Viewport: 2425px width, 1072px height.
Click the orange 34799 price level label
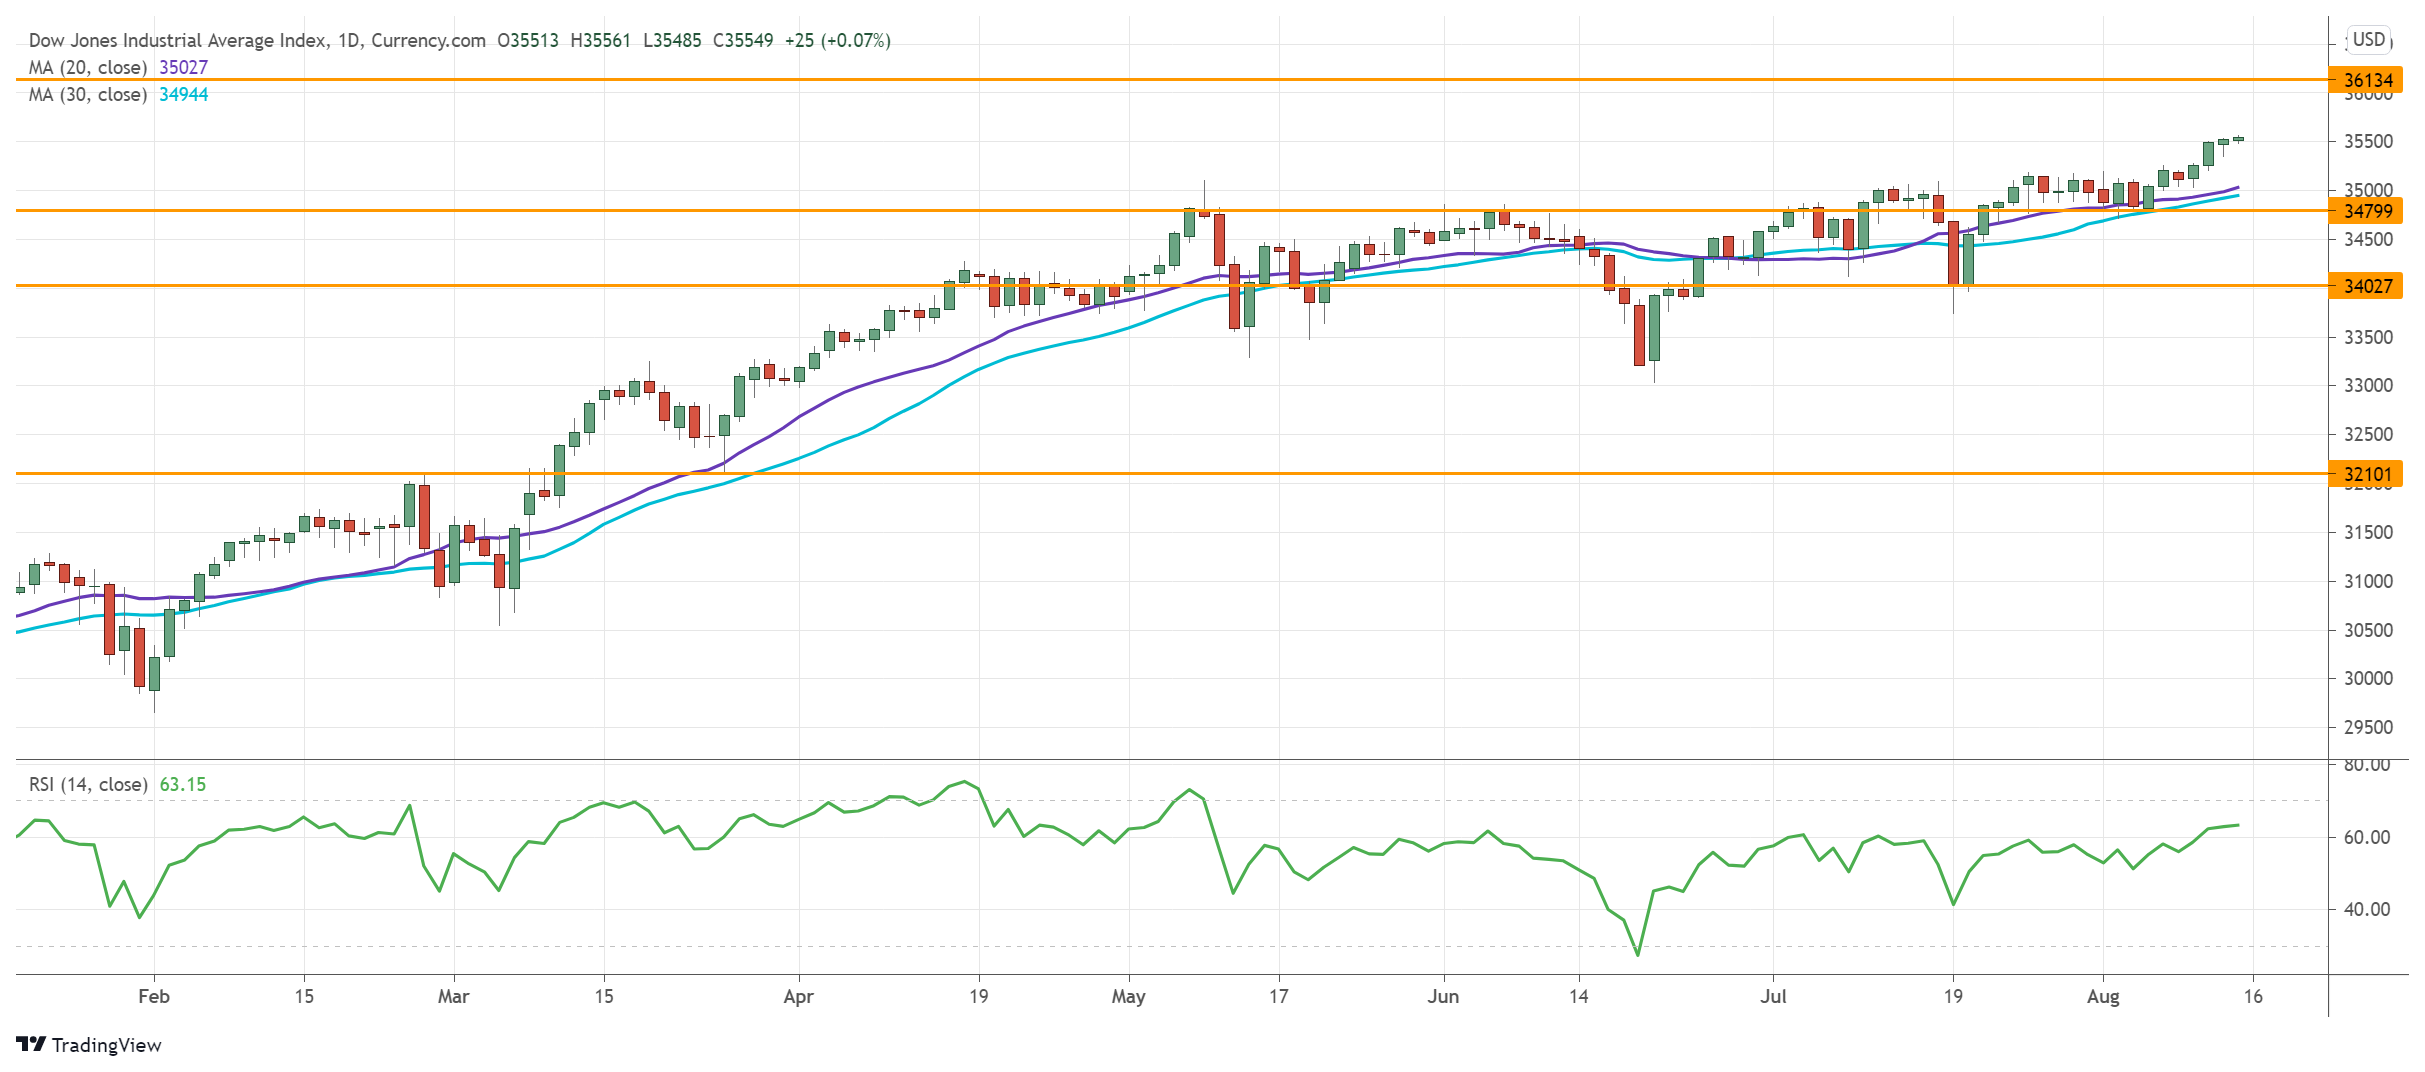[x=2368, y=211]
